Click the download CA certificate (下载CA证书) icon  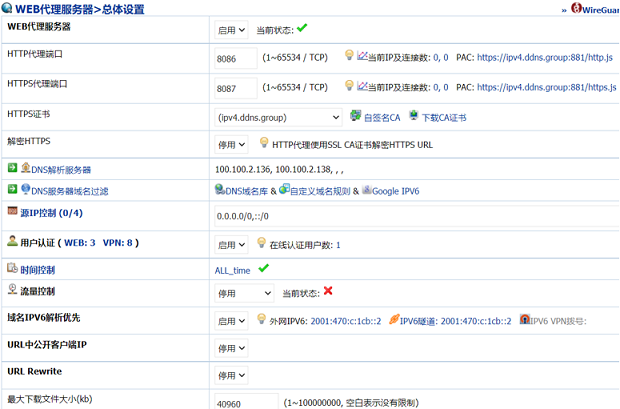point(414,116)
